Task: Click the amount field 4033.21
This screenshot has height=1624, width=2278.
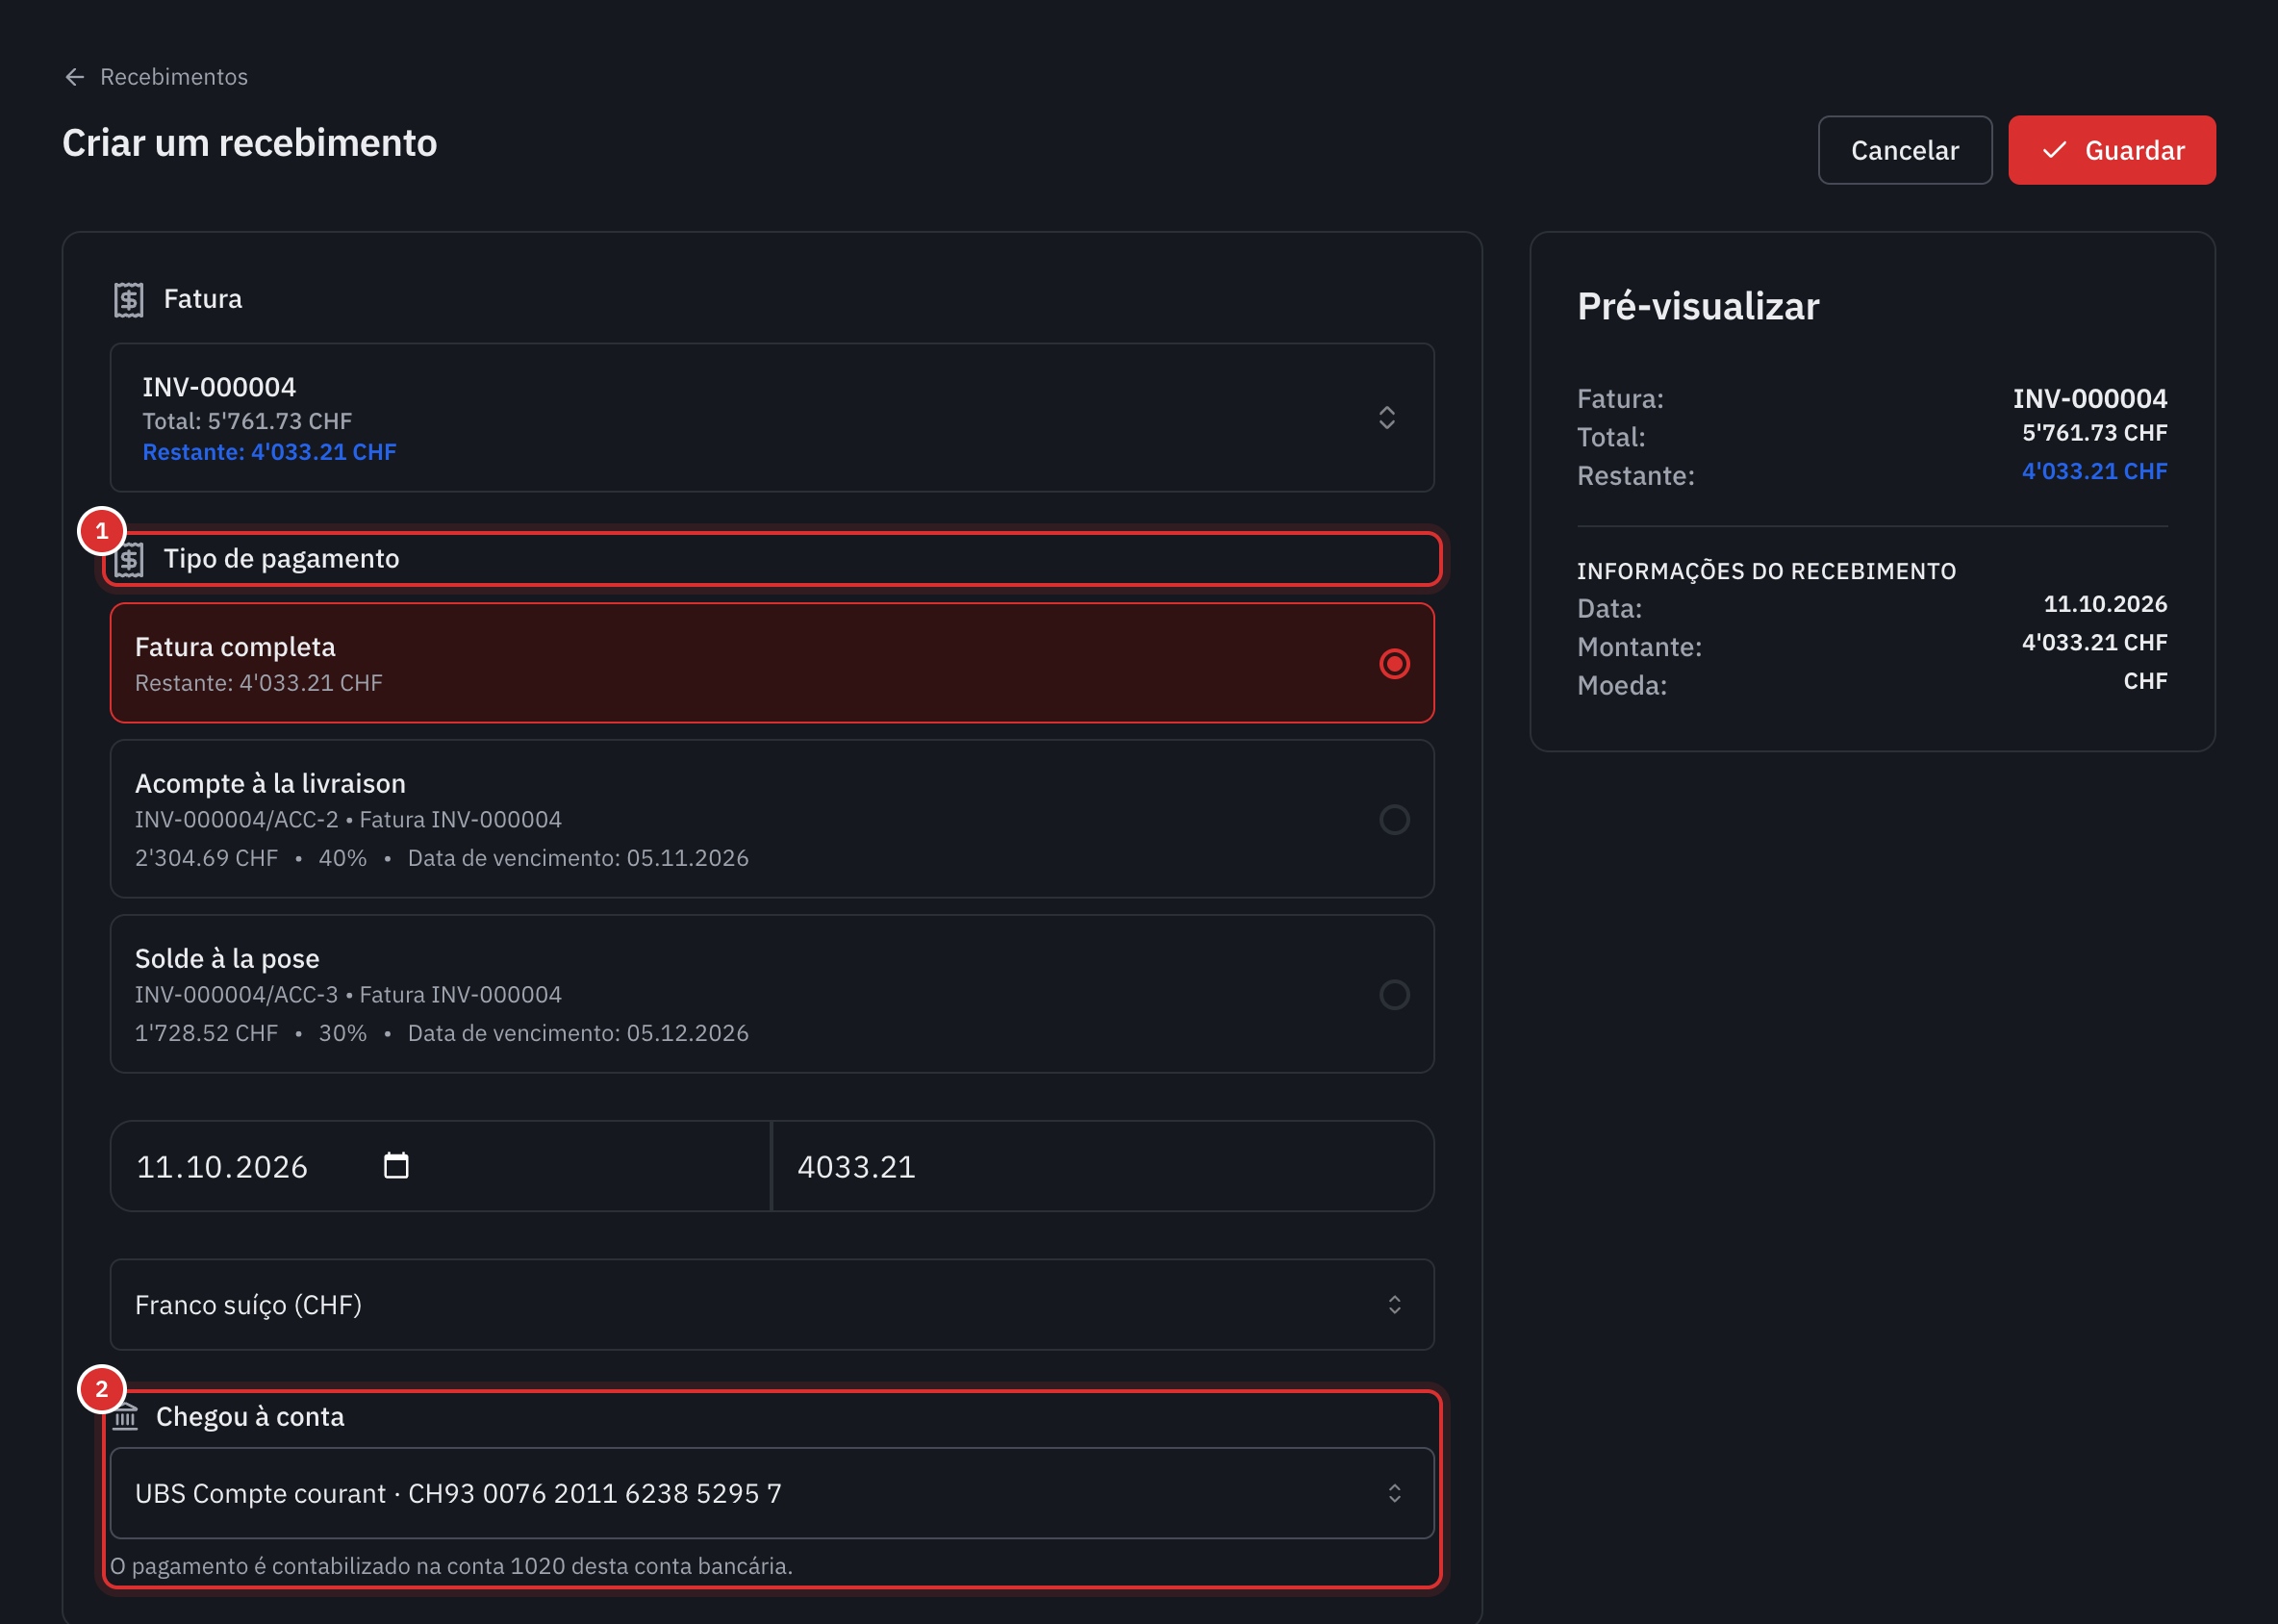Action: 1103,1166
